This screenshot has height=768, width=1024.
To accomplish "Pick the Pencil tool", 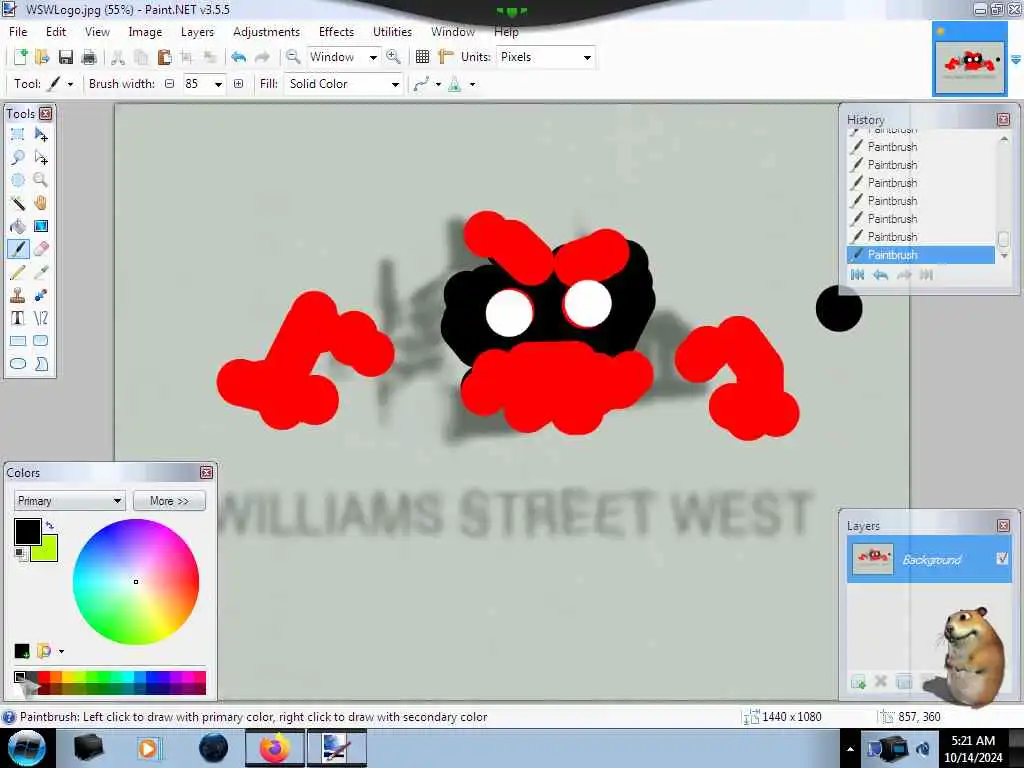I will (x=18, y=272).
